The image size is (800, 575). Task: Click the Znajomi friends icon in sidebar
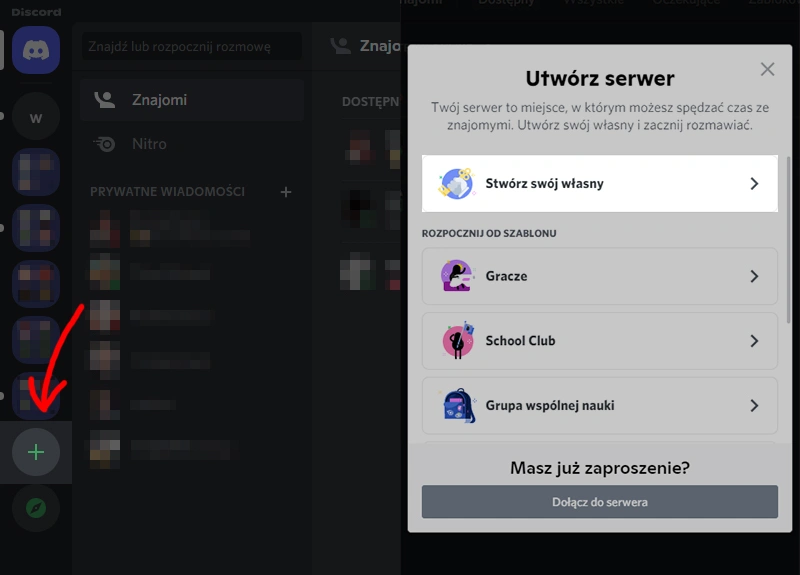point(105,100)
